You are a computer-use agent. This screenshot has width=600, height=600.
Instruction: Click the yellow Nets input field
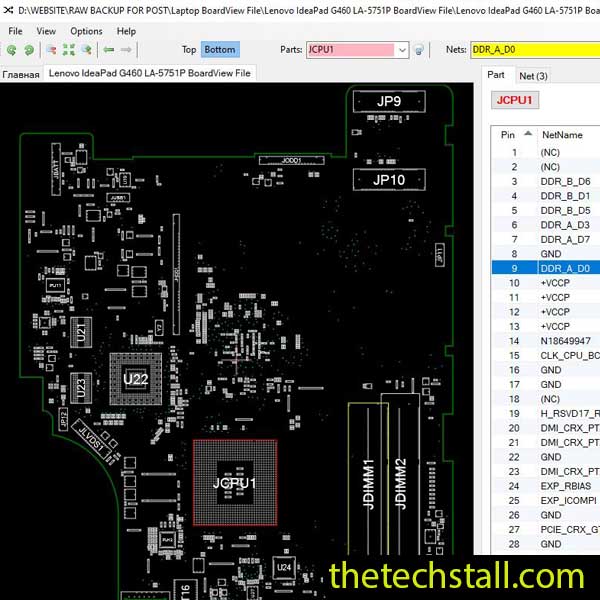[535, 49]
